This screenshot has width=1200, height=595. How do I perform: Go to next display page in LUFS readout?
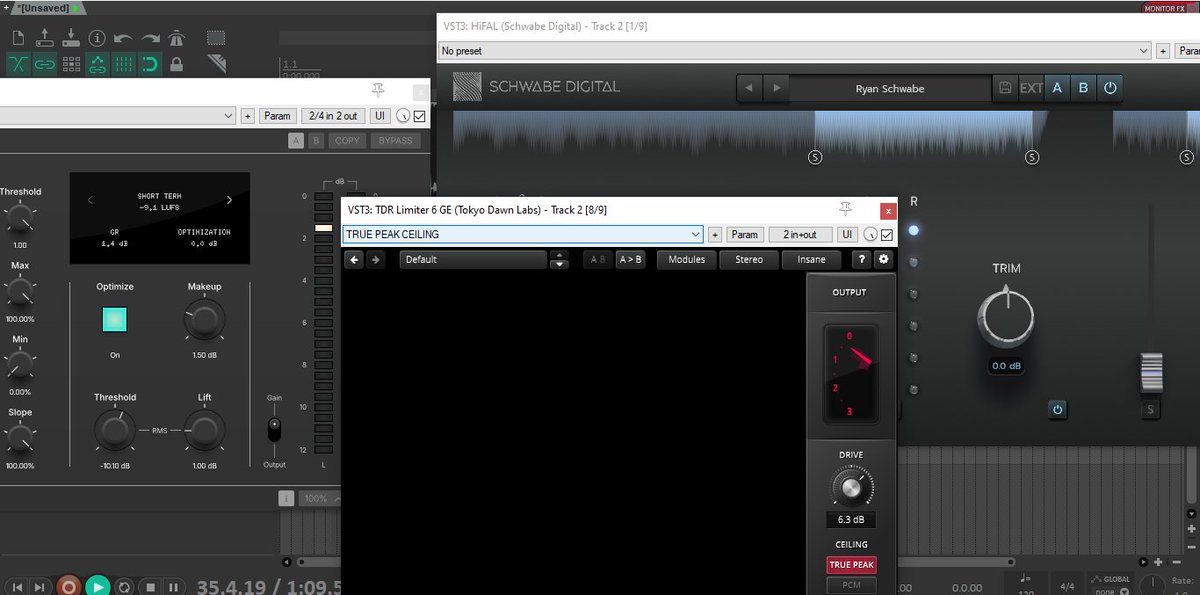[x=229, y=200]
